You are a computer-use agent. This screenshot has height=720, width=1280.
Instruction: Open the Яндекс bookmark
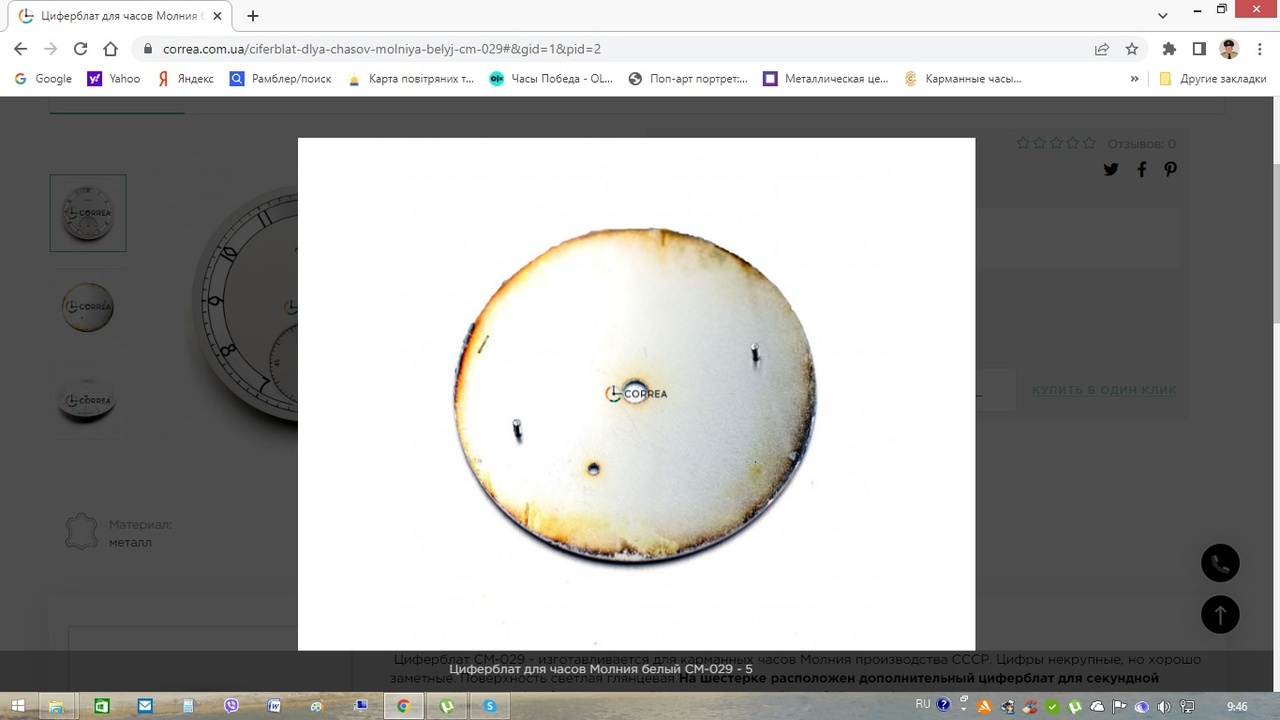(x=185, y=79)
